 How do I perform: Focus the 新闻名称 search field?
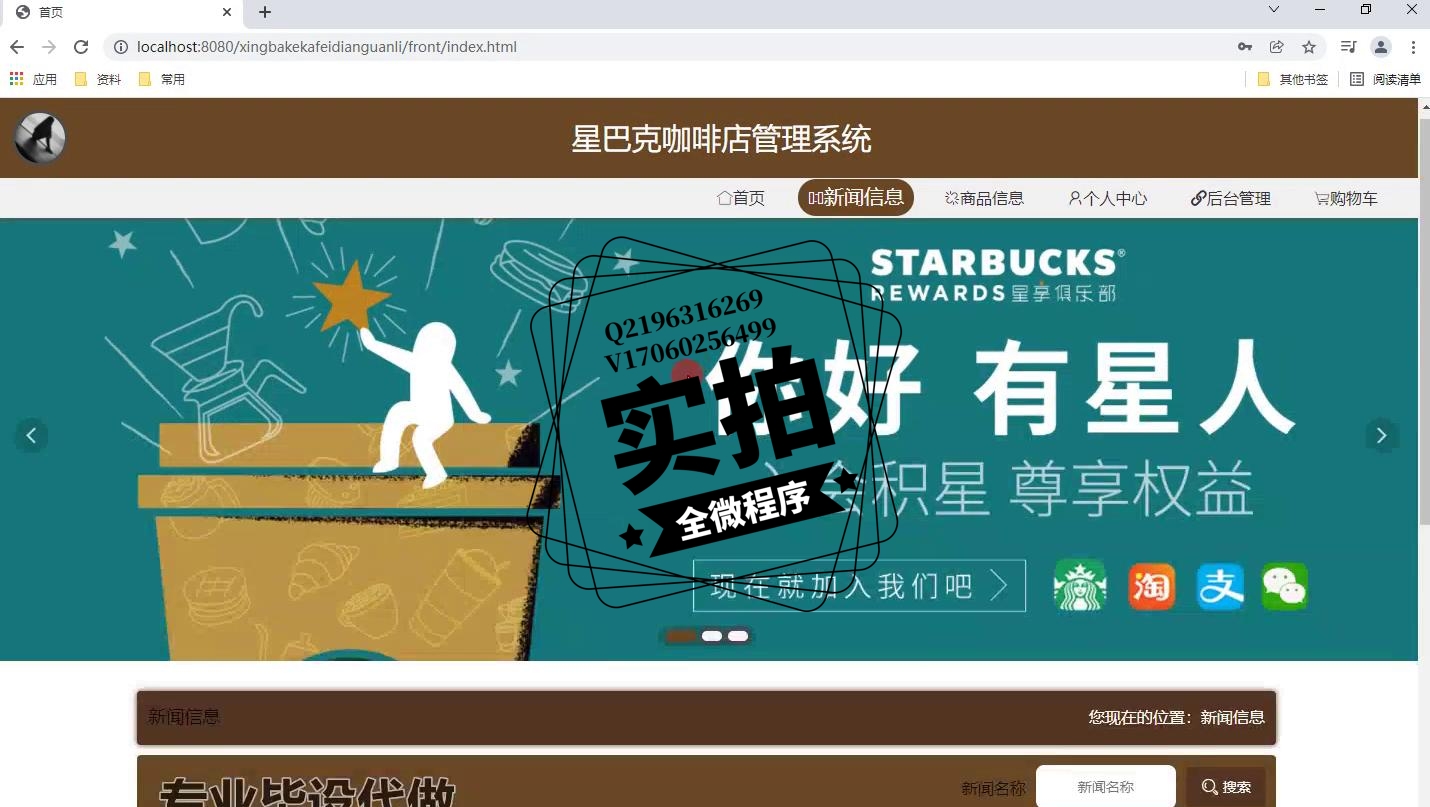(x=1106, y=787)
